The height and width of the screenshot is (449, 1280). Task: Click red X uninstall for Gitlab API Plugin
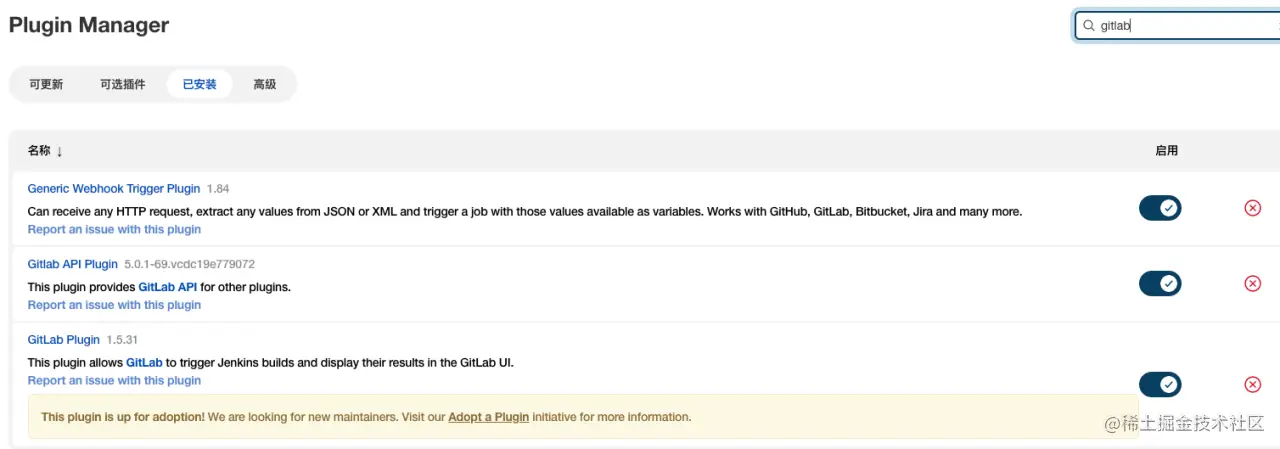(x=1252, y=283)
